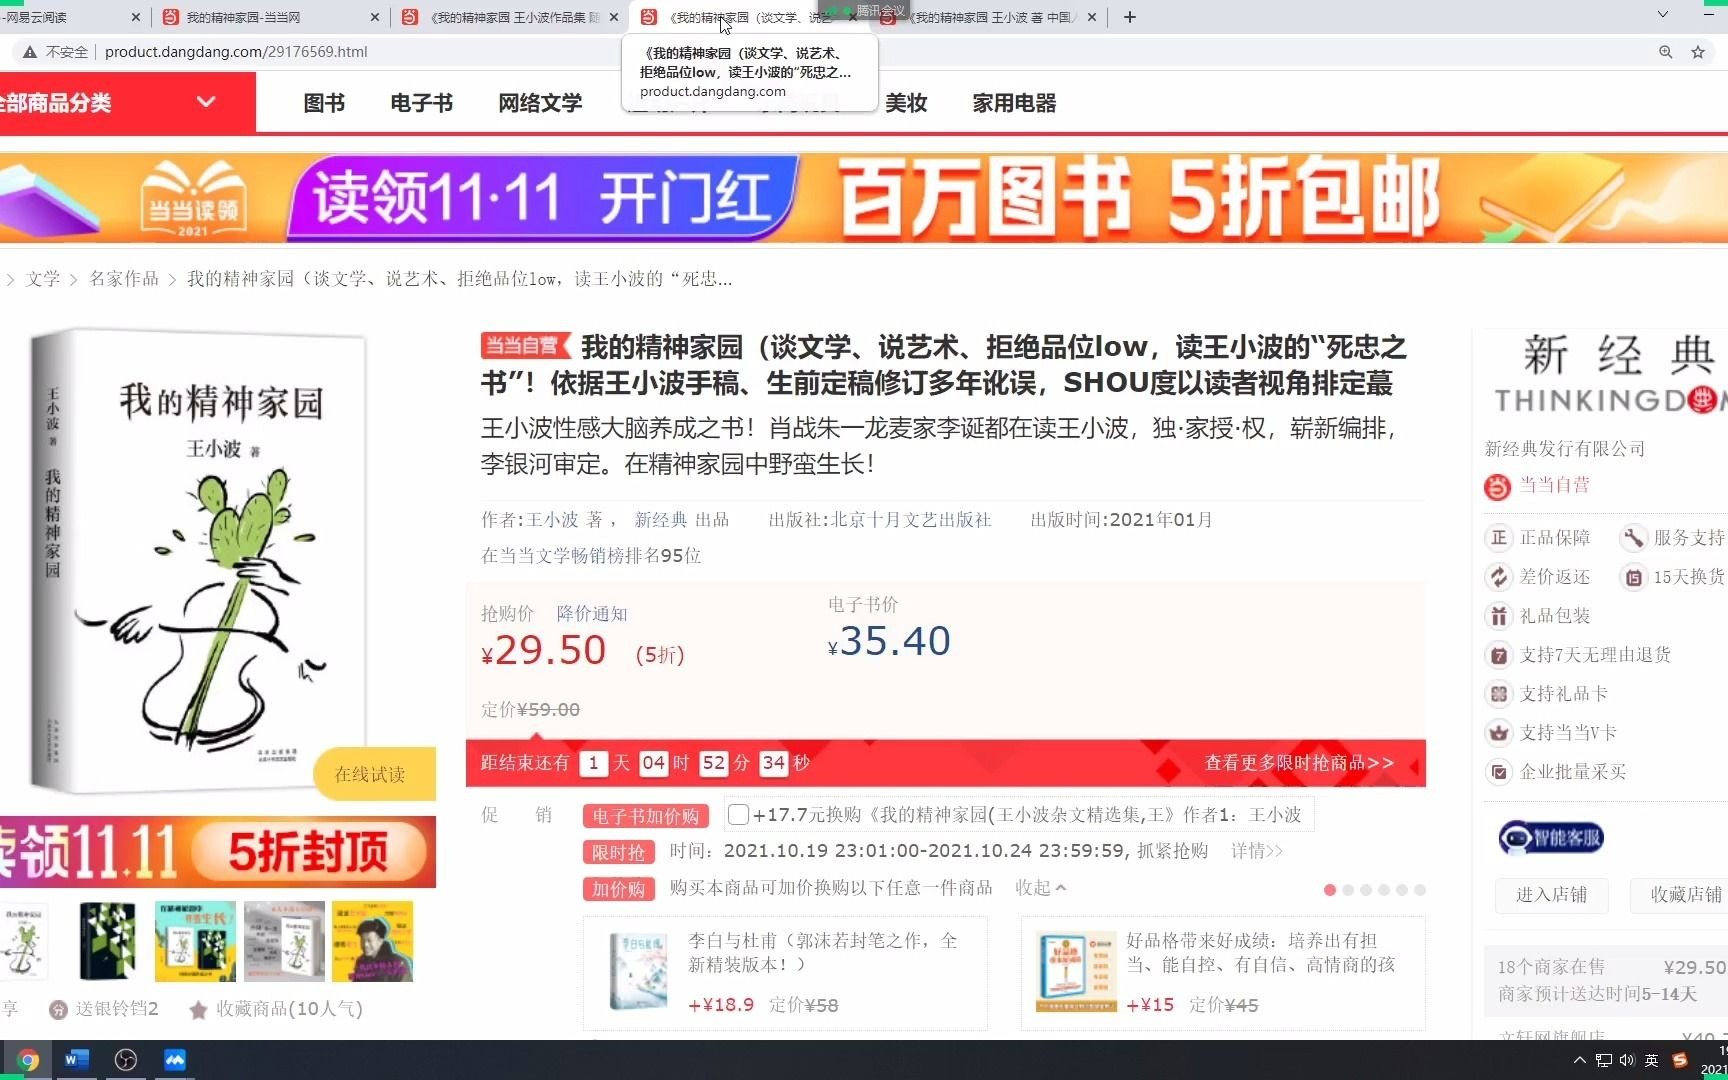Open the 李白与杜甫 add-on product

coord(785,973)
